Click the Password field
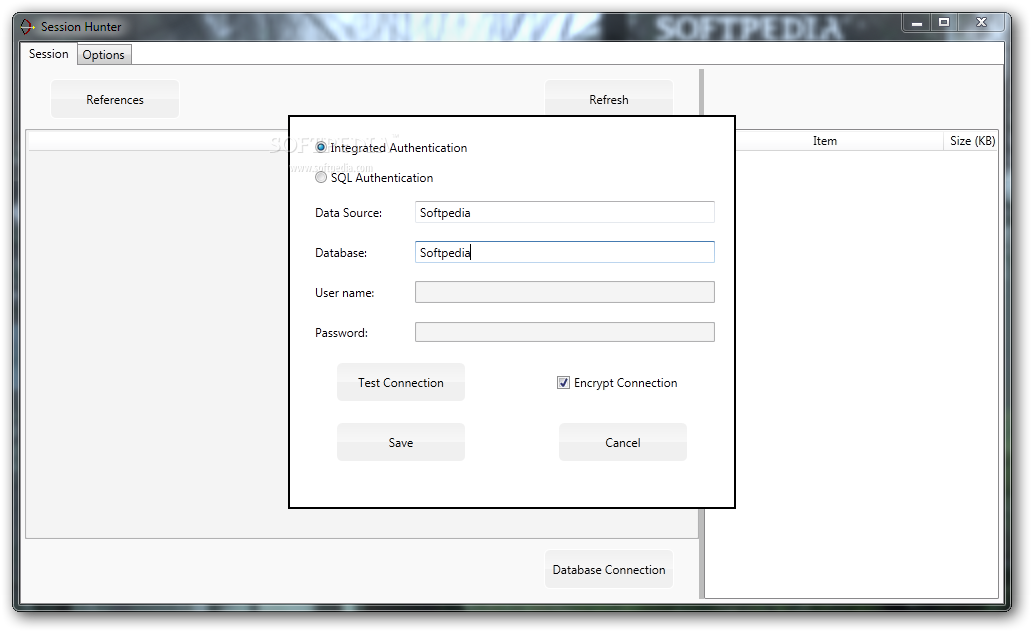The height and width of the screenshot is (632, 1032). coord(565,332)
